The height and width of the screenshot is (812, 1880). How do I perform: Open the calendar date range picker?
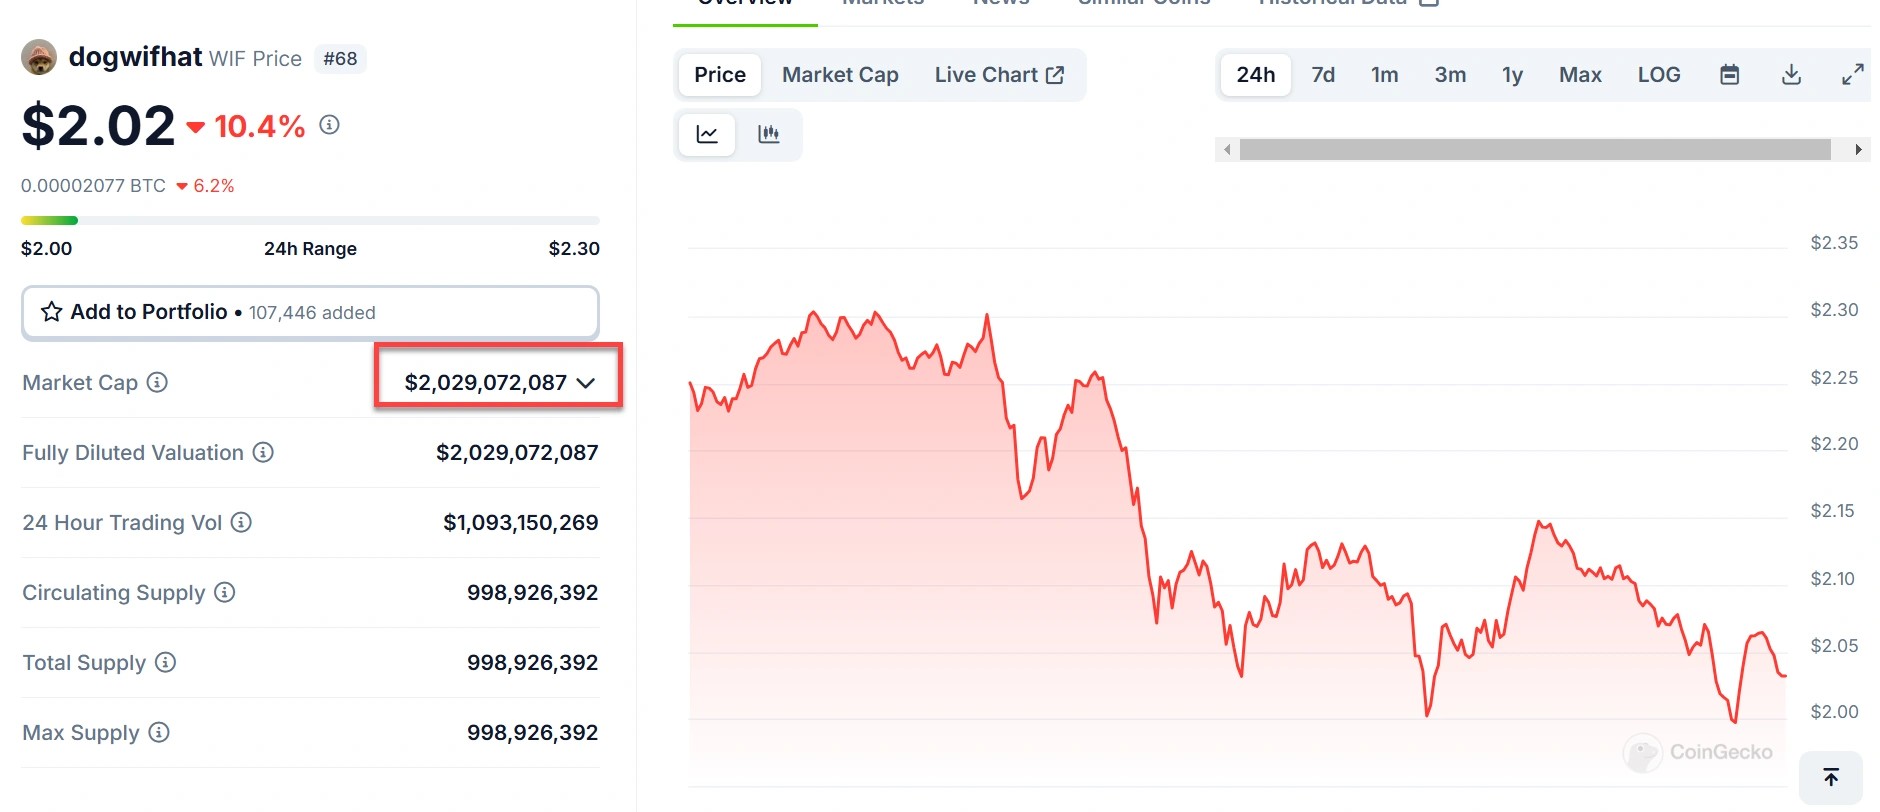pyautogui.click(x=1729, y=75)
